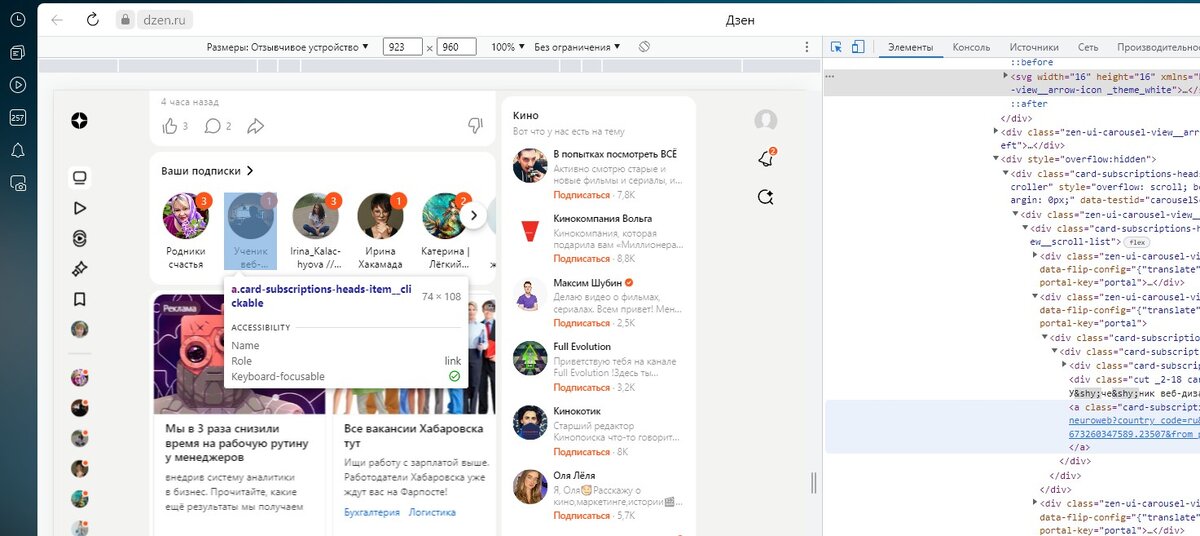
Task: Open the Dzen video play icon
Action: point(79,208)
